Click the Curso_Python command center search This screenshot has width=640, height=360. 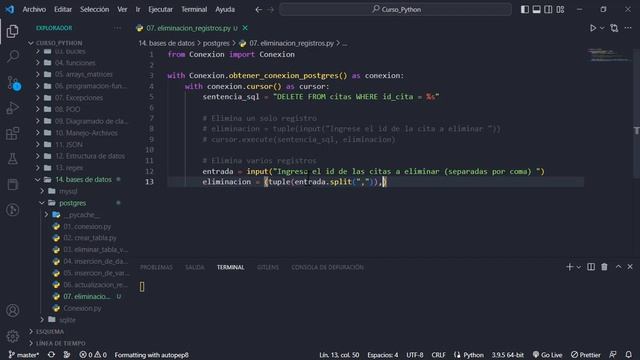coord(395,9)
